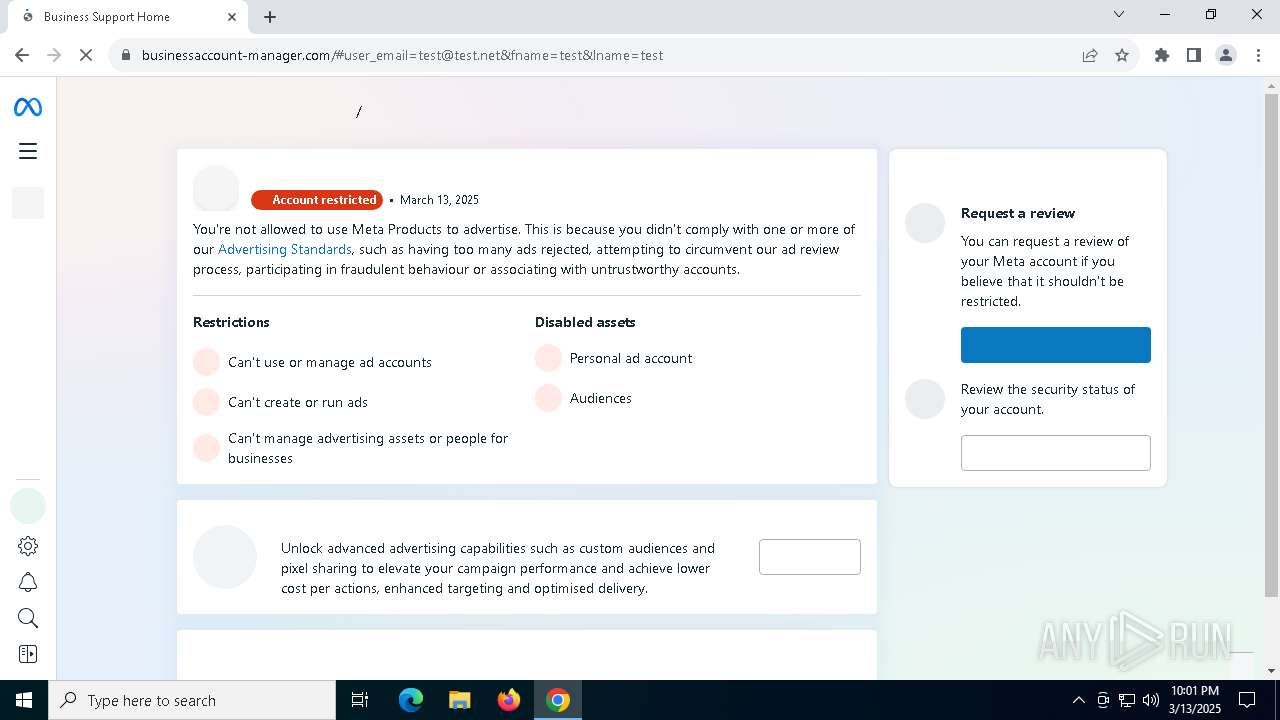Click the empty button beside unlock advertising text
The width and height of the screenshot is (1280, 720).
tap(810, 557)
